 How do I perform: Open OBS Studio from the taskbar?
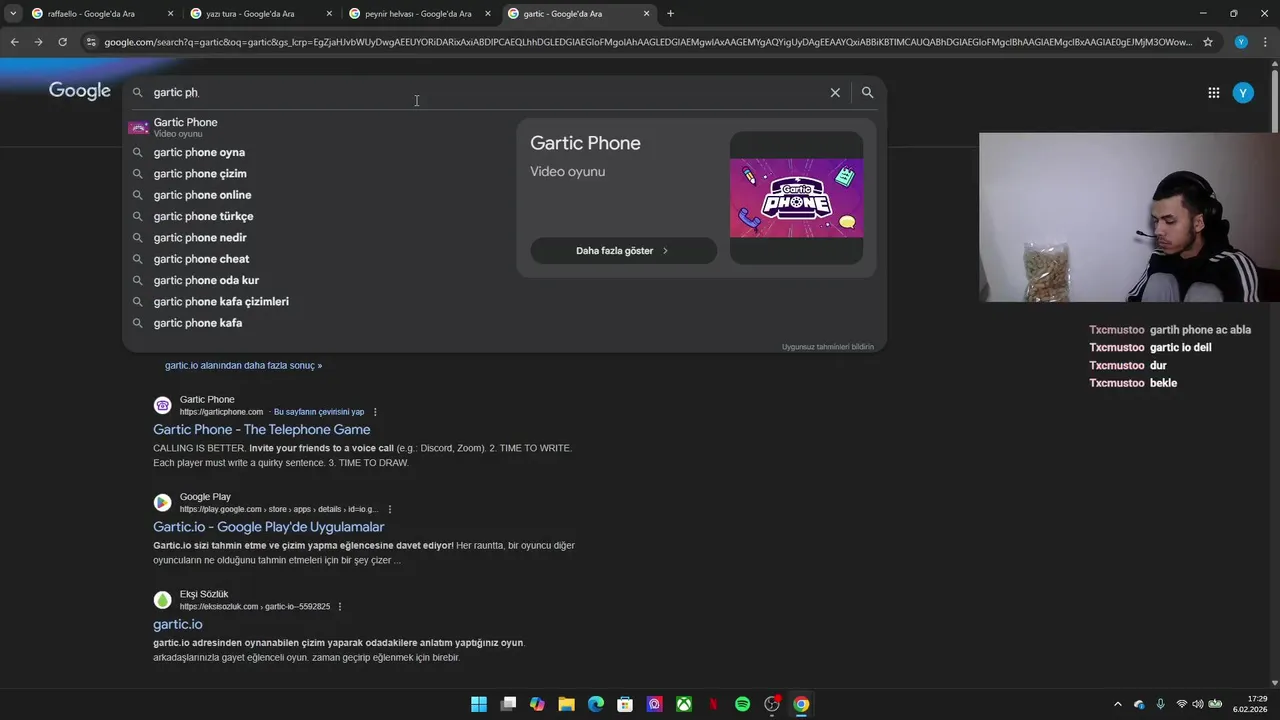772,704
